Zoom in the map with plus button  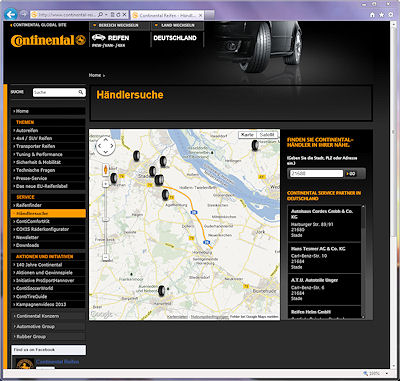click(106, 184)
